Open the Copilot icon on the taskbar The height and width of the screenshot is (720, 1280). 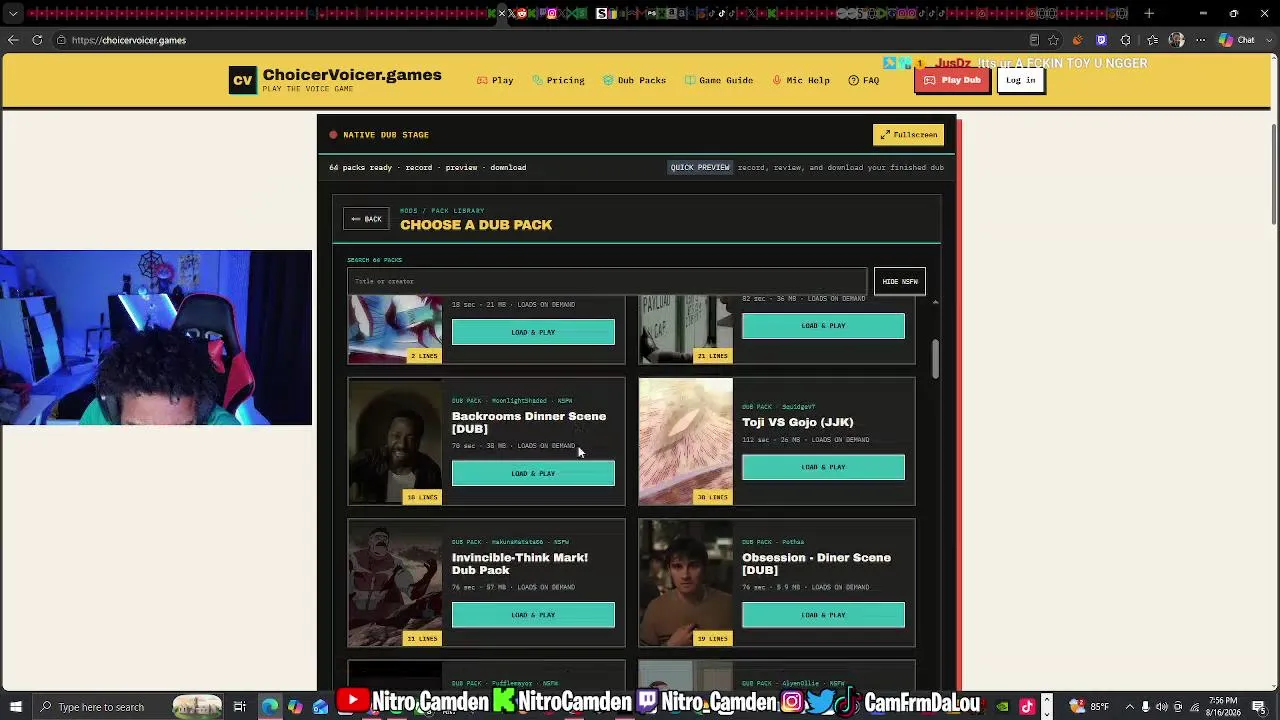pos(295,707)
